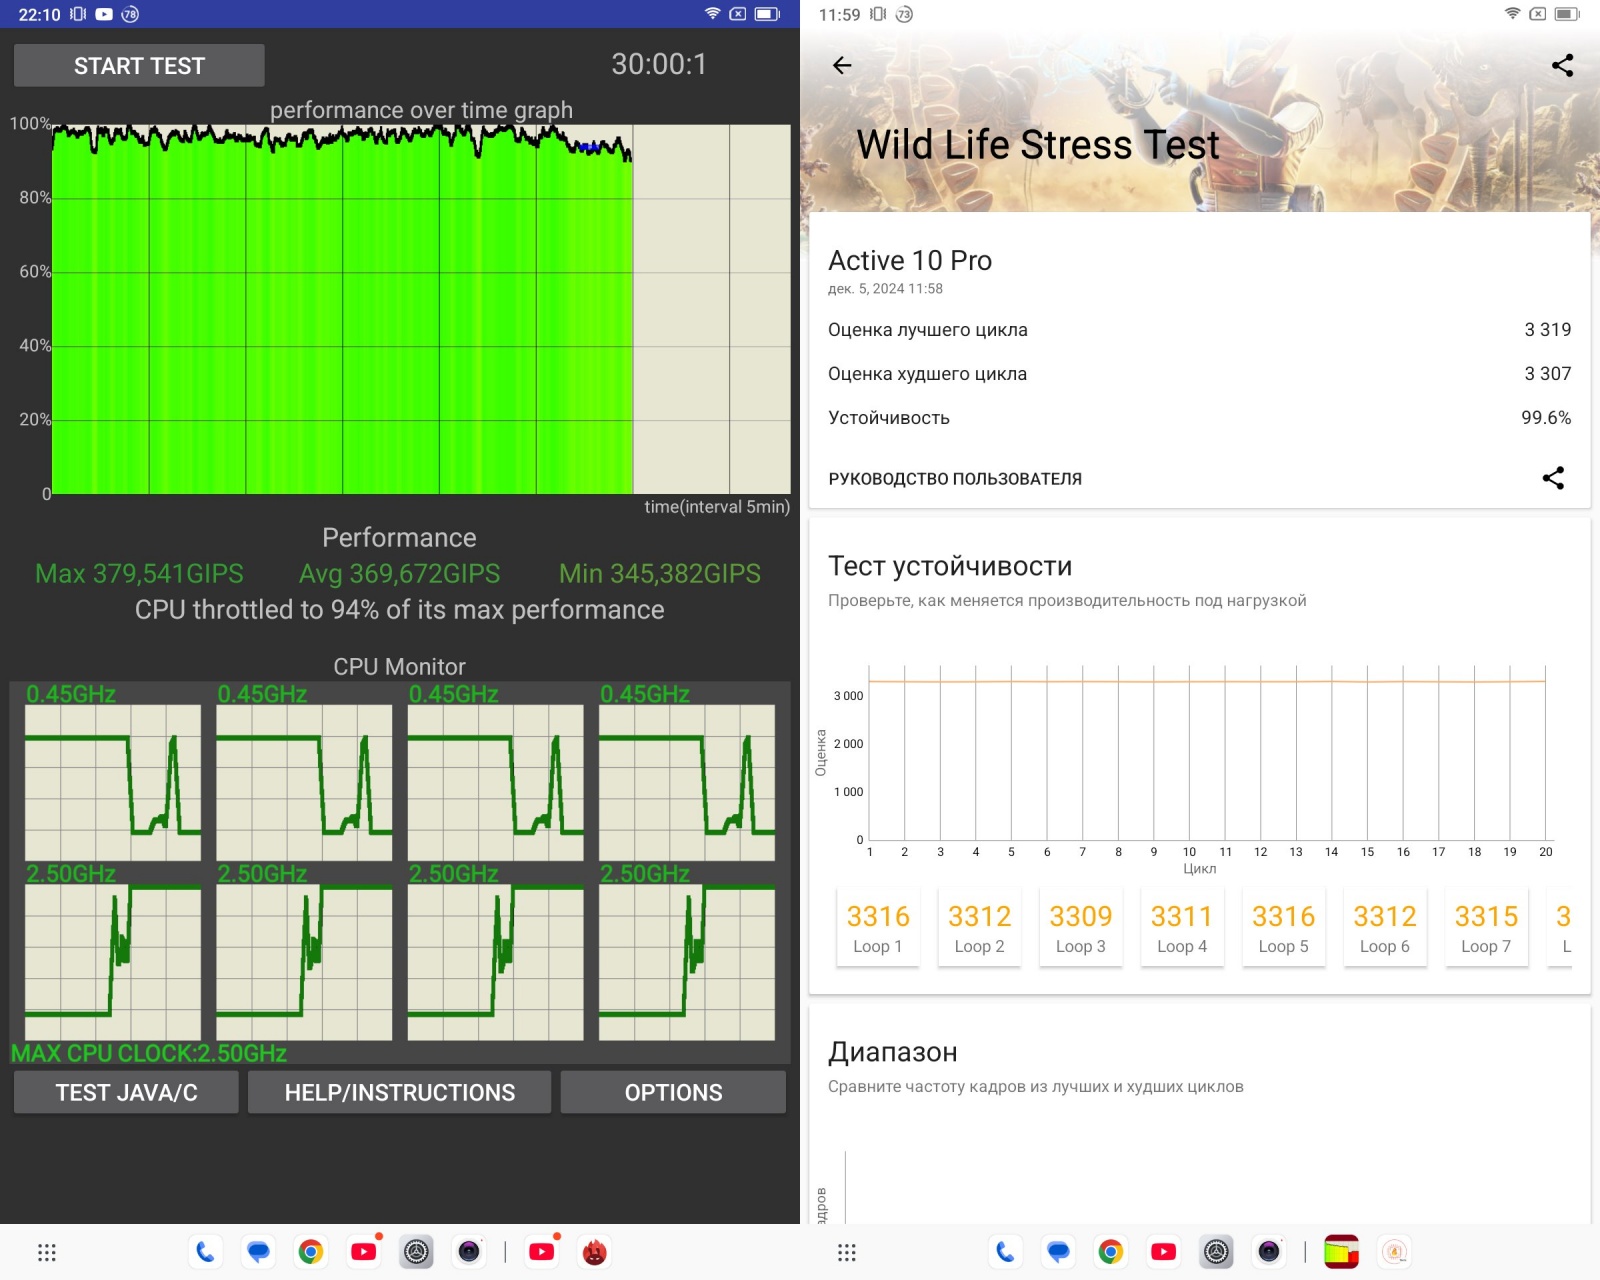Screen dimensions: 1600x1280
Task: Tap the Avg 369,672GIPS value
Action: (399, 573)
